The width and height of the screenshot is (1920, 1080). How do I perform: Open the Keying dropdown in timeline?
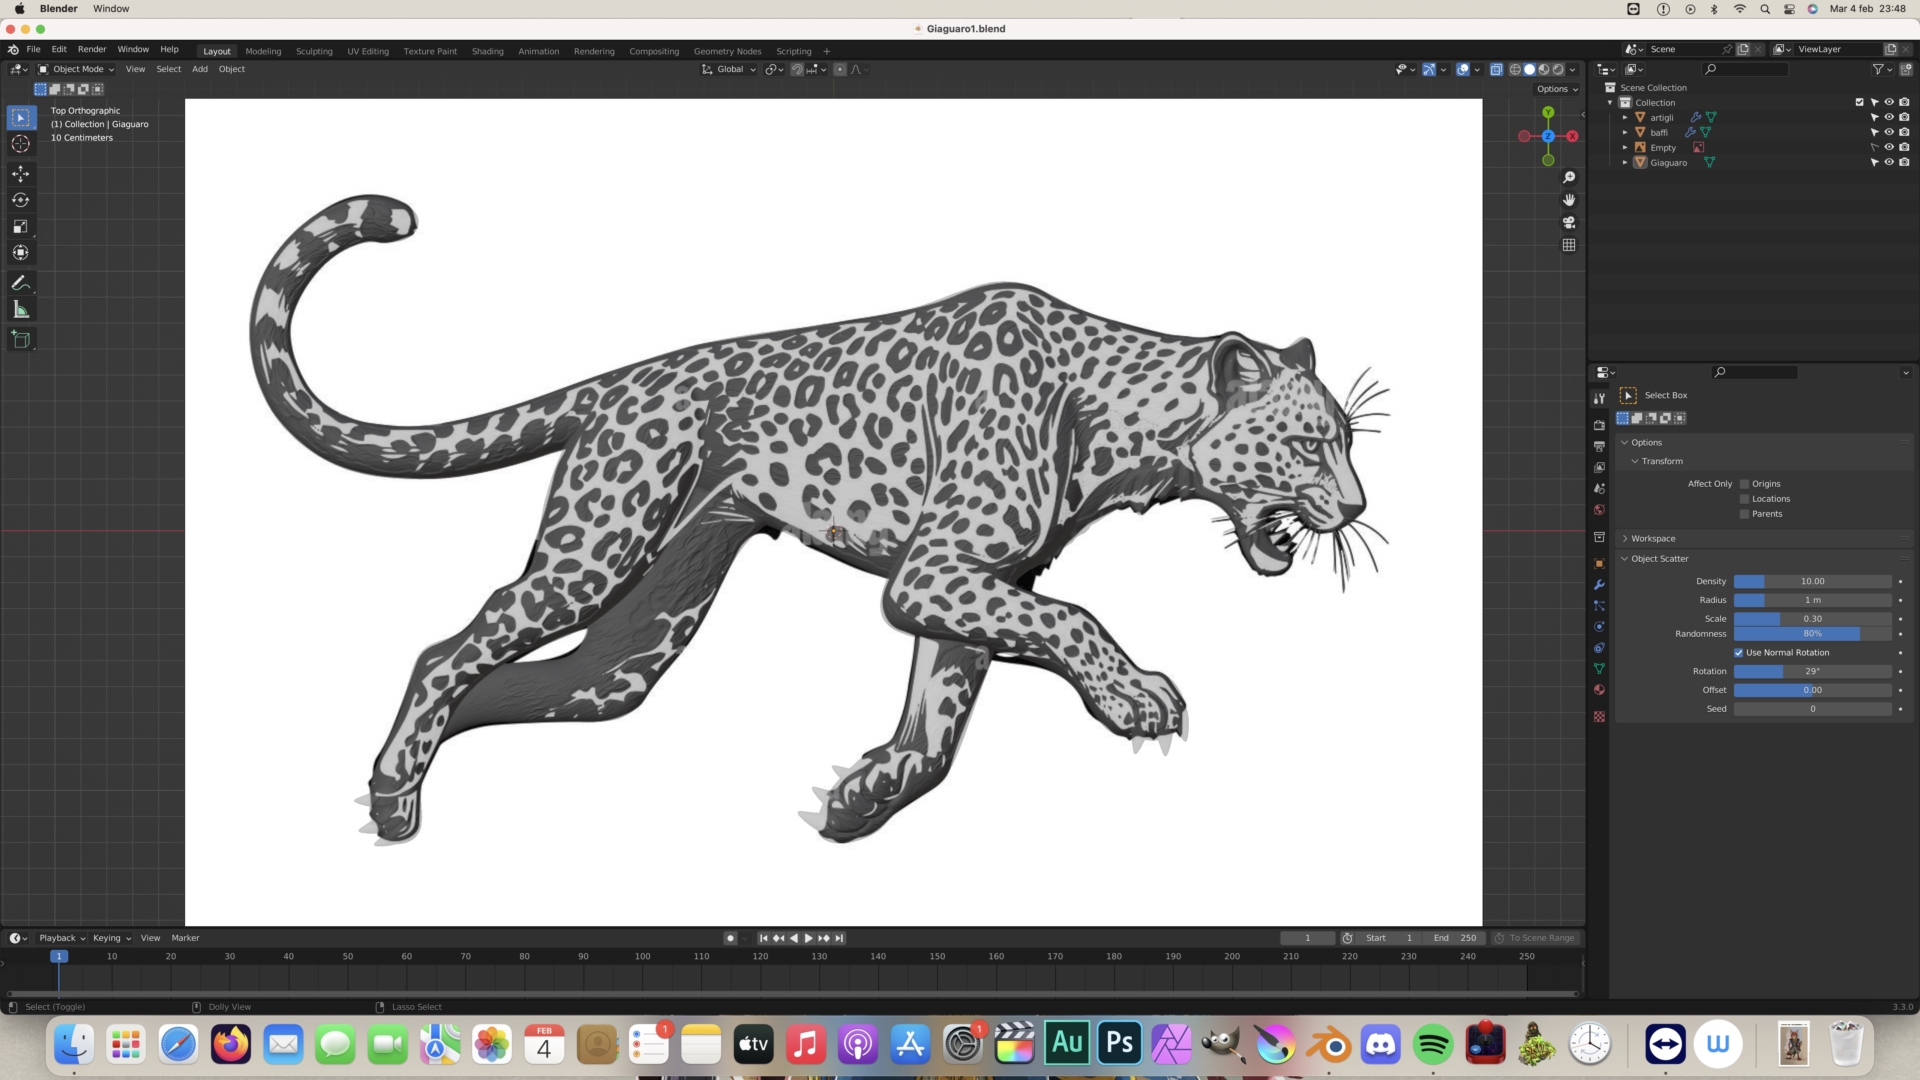click(111, 939)
